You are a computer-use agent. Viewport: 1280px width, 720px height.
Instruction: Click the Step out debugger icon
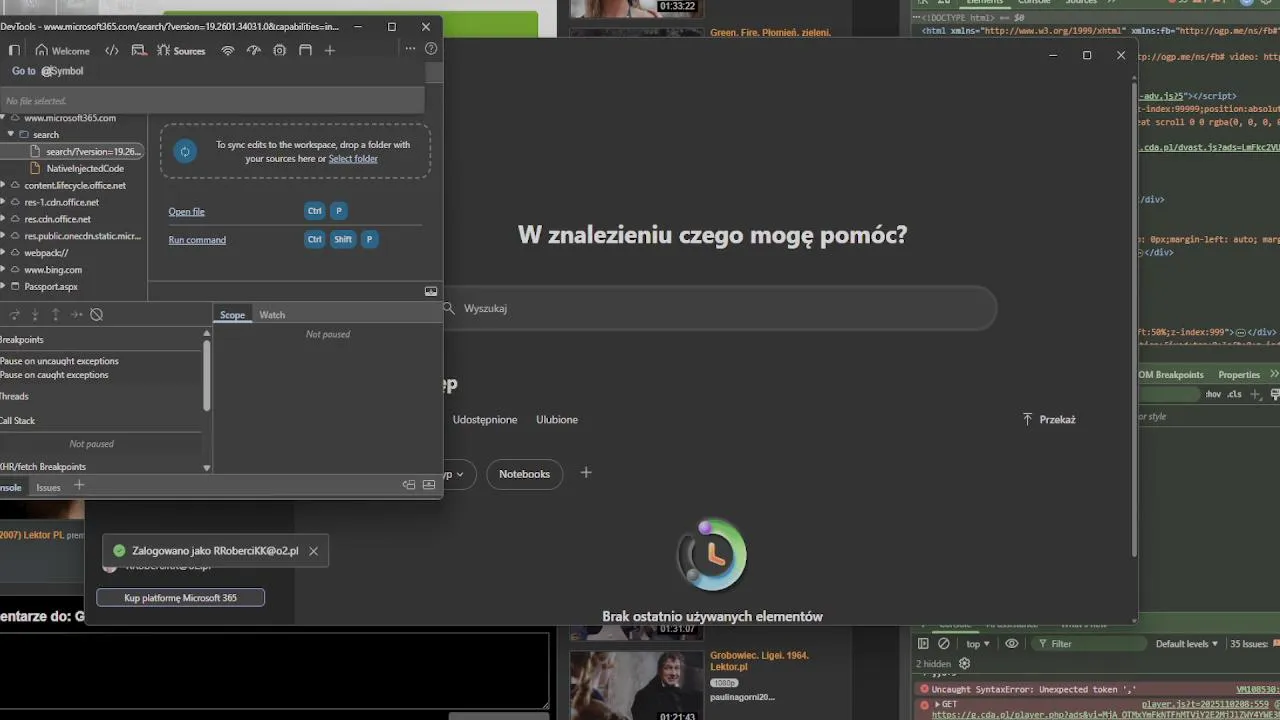coord(55,315)
